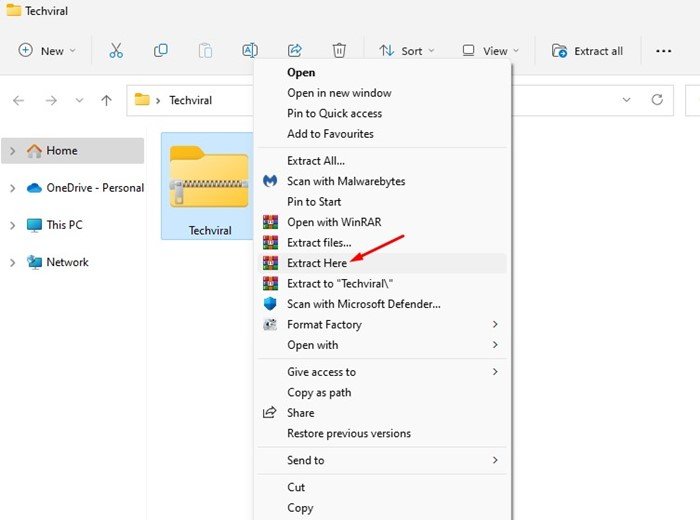Choose Extract files... WinRAR option

tap(382, 243)
